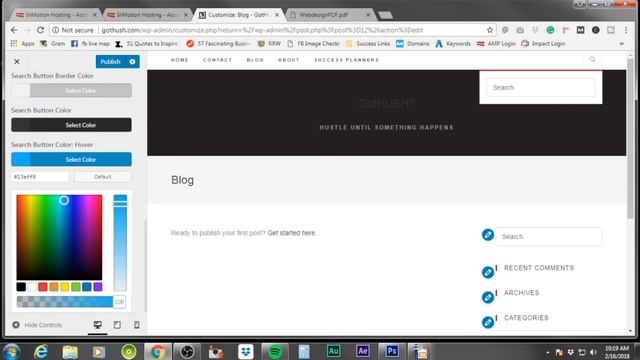Viewport: 640px width, 360px height.
Task: Open Windows Start button
Action: [x=11, y=351]
